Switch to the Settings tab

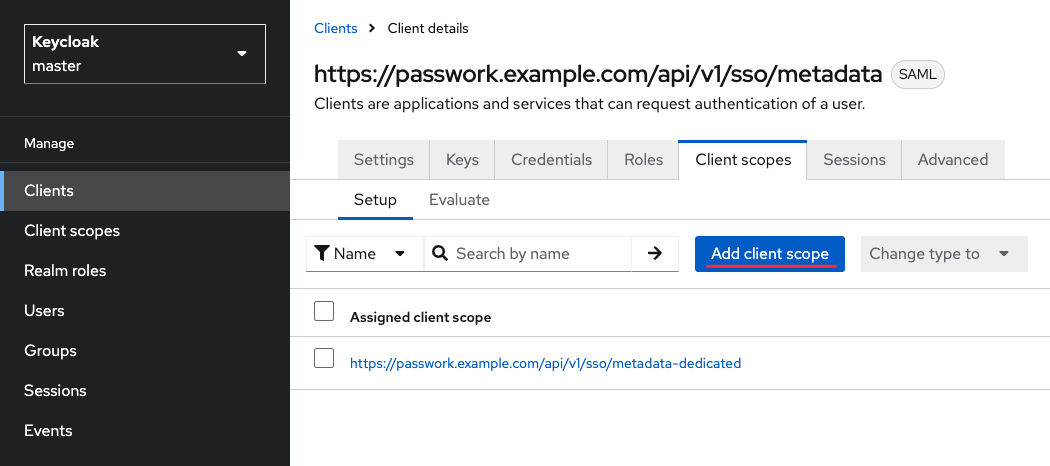point(384,160)
